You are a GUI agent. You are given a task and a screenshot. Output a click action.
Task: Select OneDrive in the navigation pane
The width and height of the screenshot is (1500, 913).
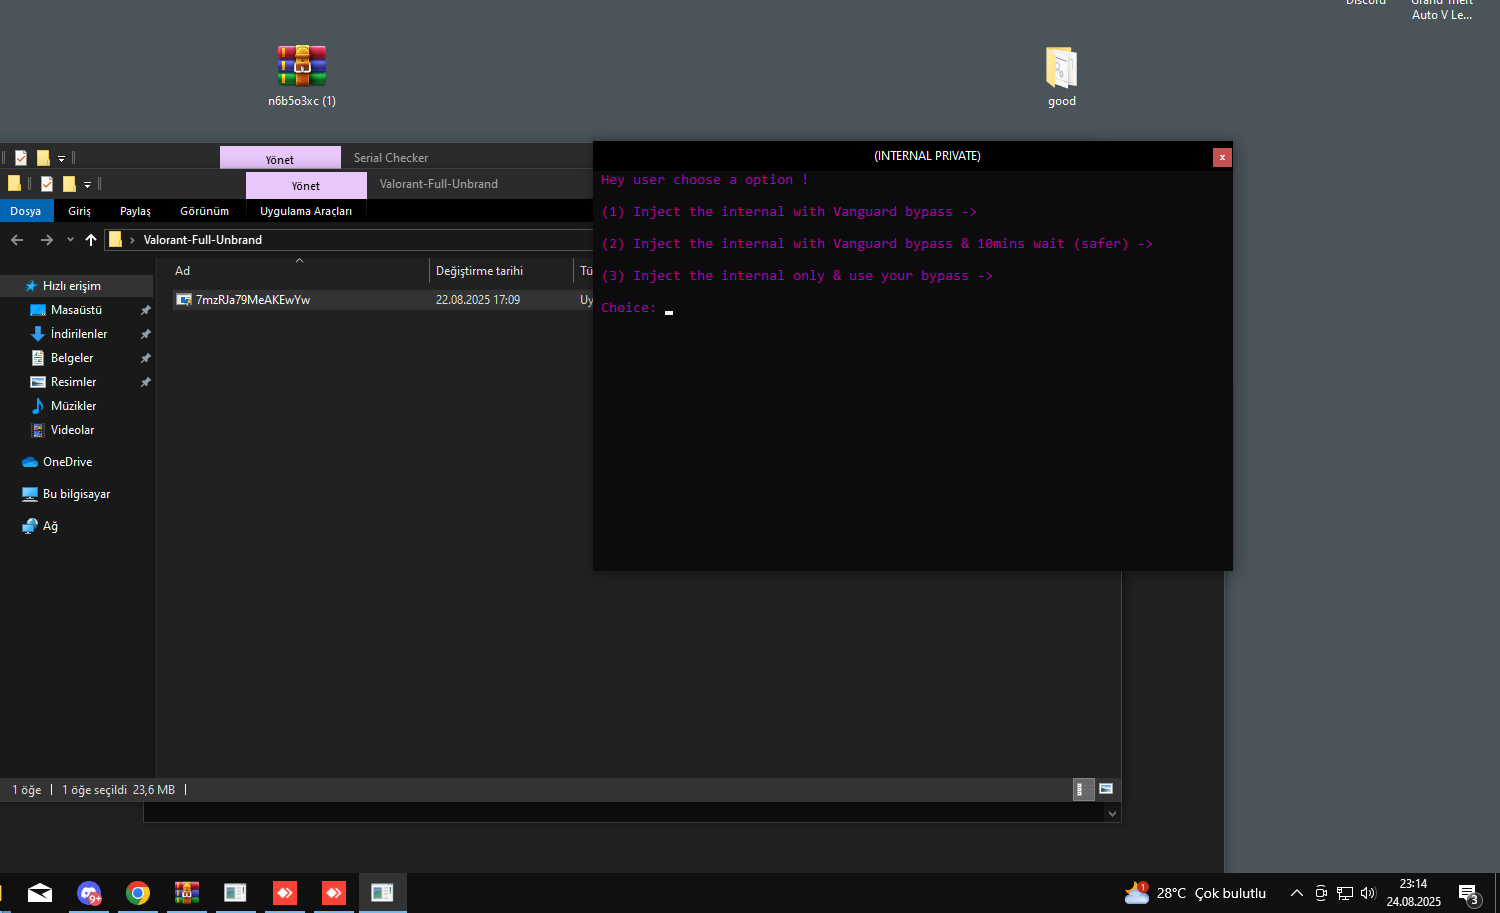(x=67, y=462)
